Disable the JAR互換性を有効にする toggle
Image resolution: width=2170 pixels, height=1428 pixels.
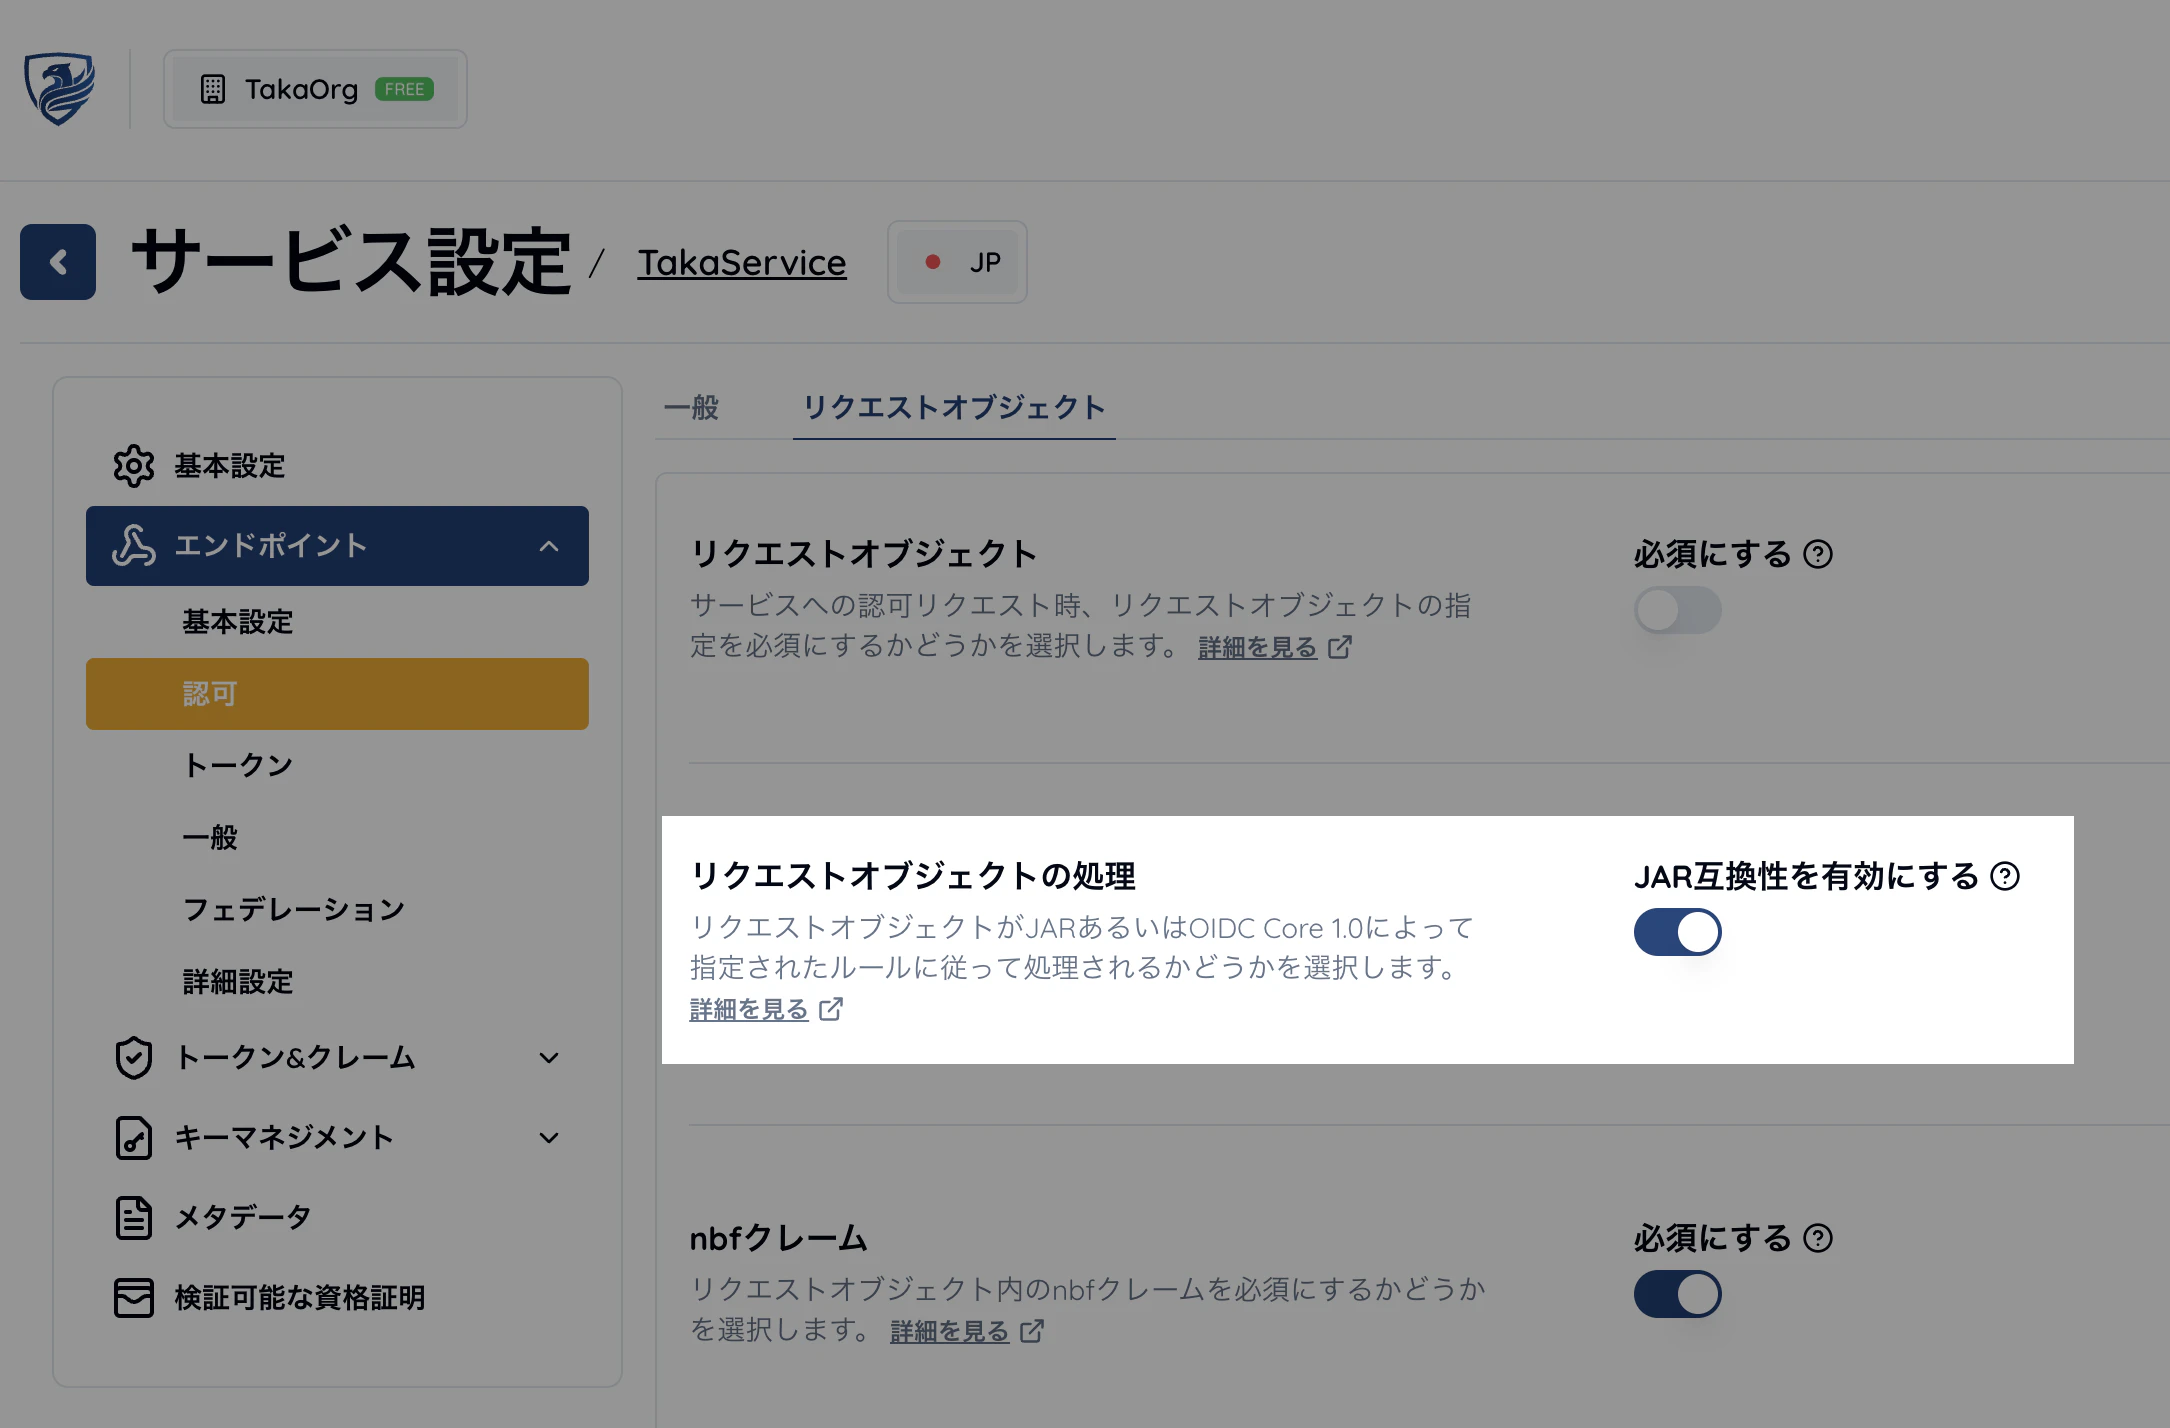click(1677, 931)
